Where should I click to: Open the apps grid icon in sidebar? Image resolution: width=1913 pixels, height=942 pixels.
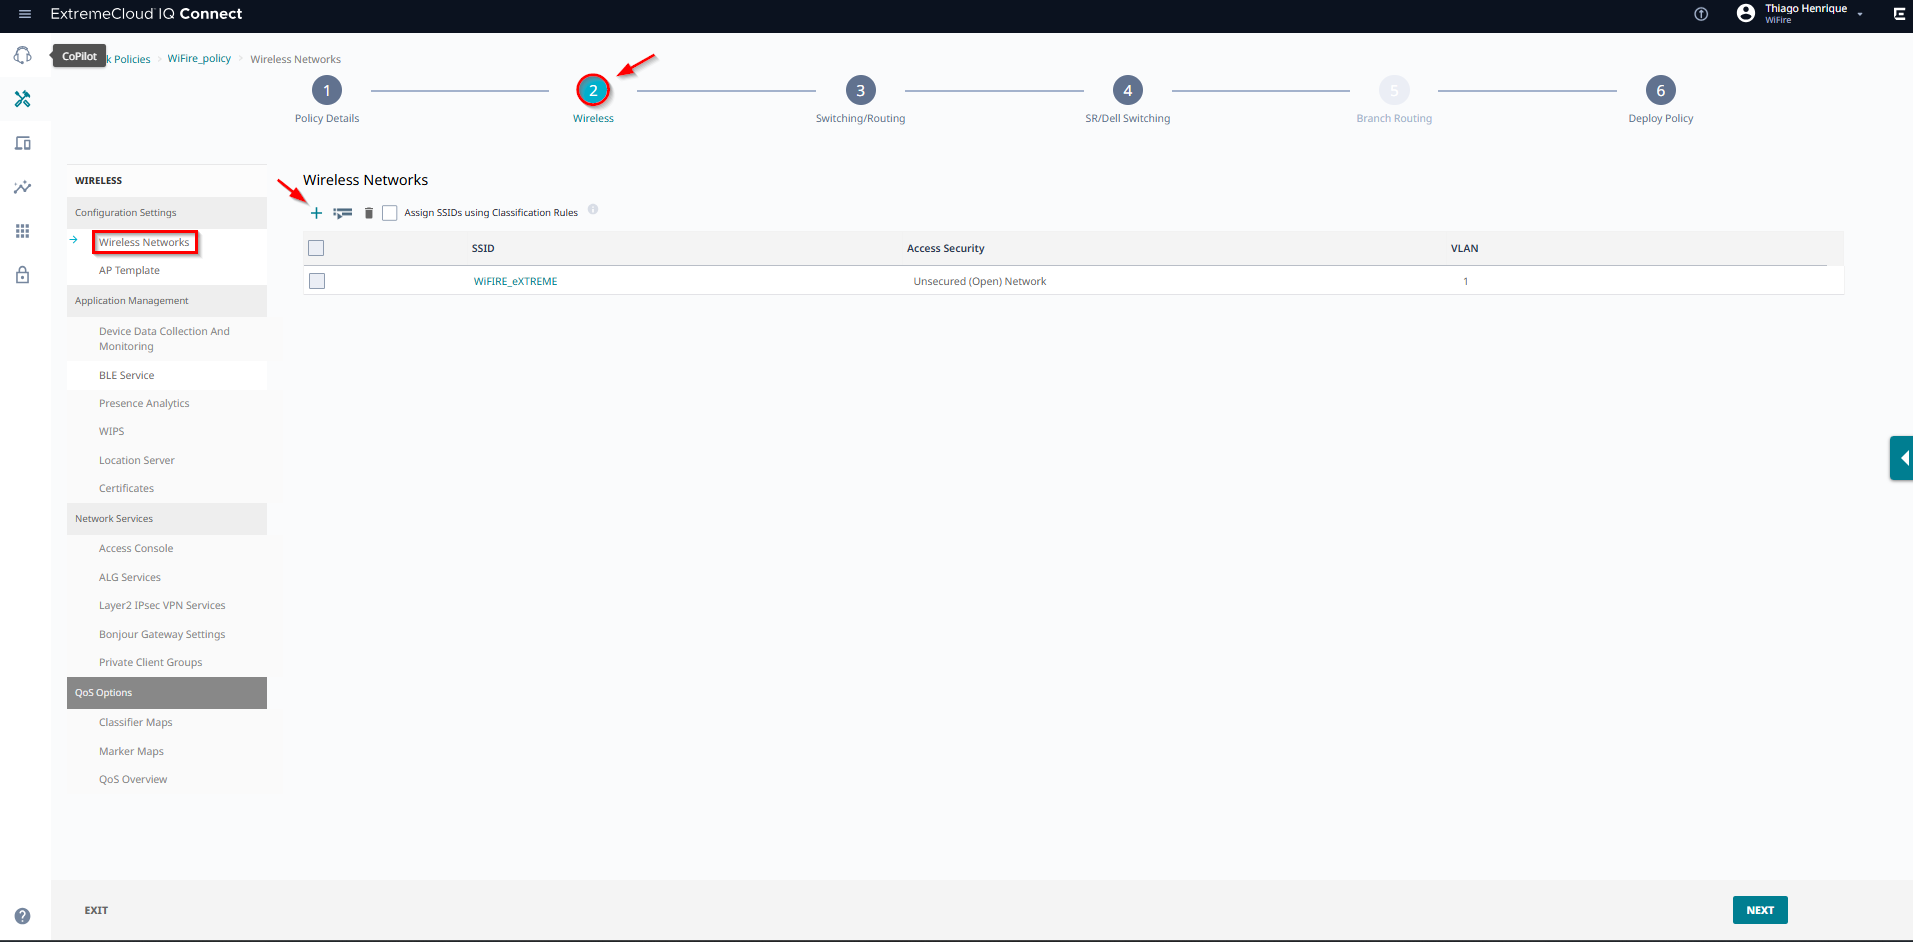click(x=22, y=231)
